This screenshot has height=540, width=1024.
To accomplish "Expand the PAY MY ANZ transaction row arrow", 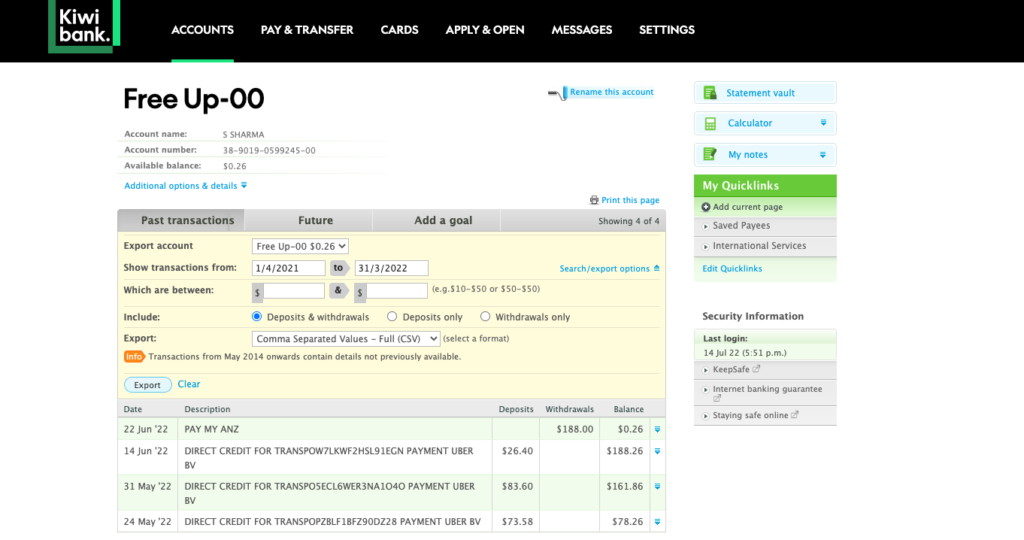I will [x=657, y=430].
